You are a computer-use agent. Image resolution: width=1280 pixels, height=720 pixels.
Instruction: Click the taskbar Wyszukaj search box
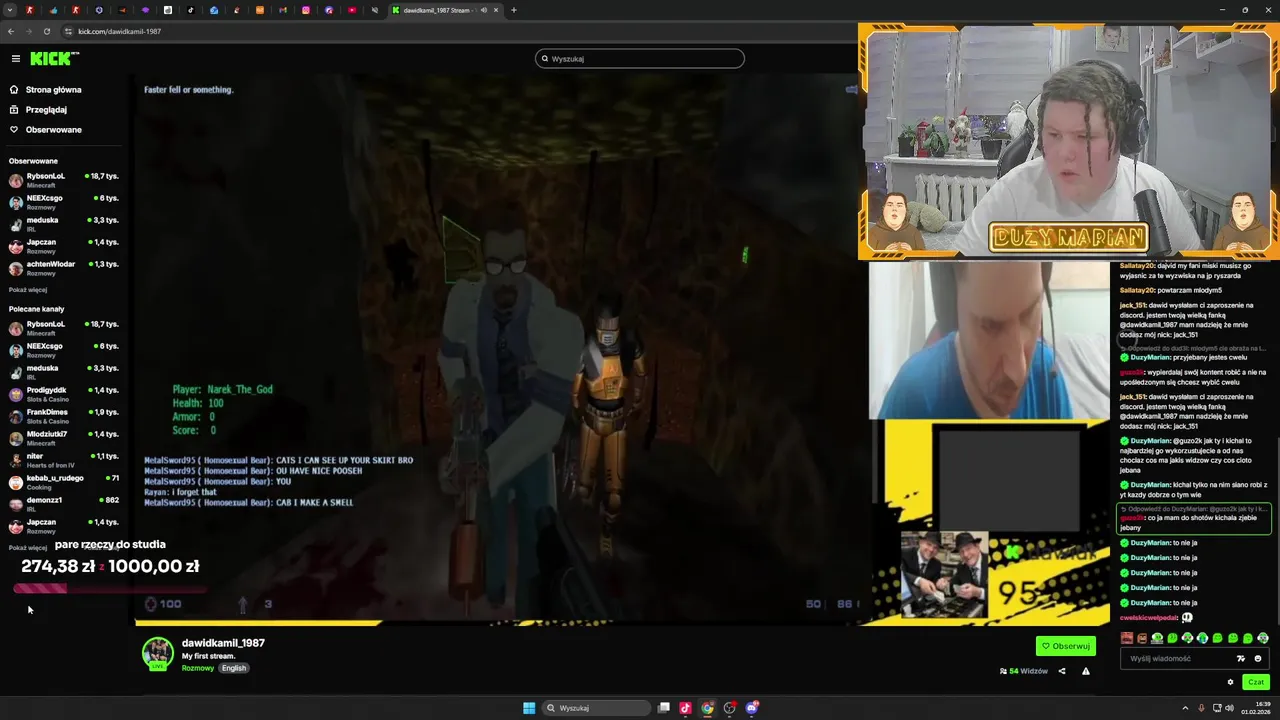(597, 708)
